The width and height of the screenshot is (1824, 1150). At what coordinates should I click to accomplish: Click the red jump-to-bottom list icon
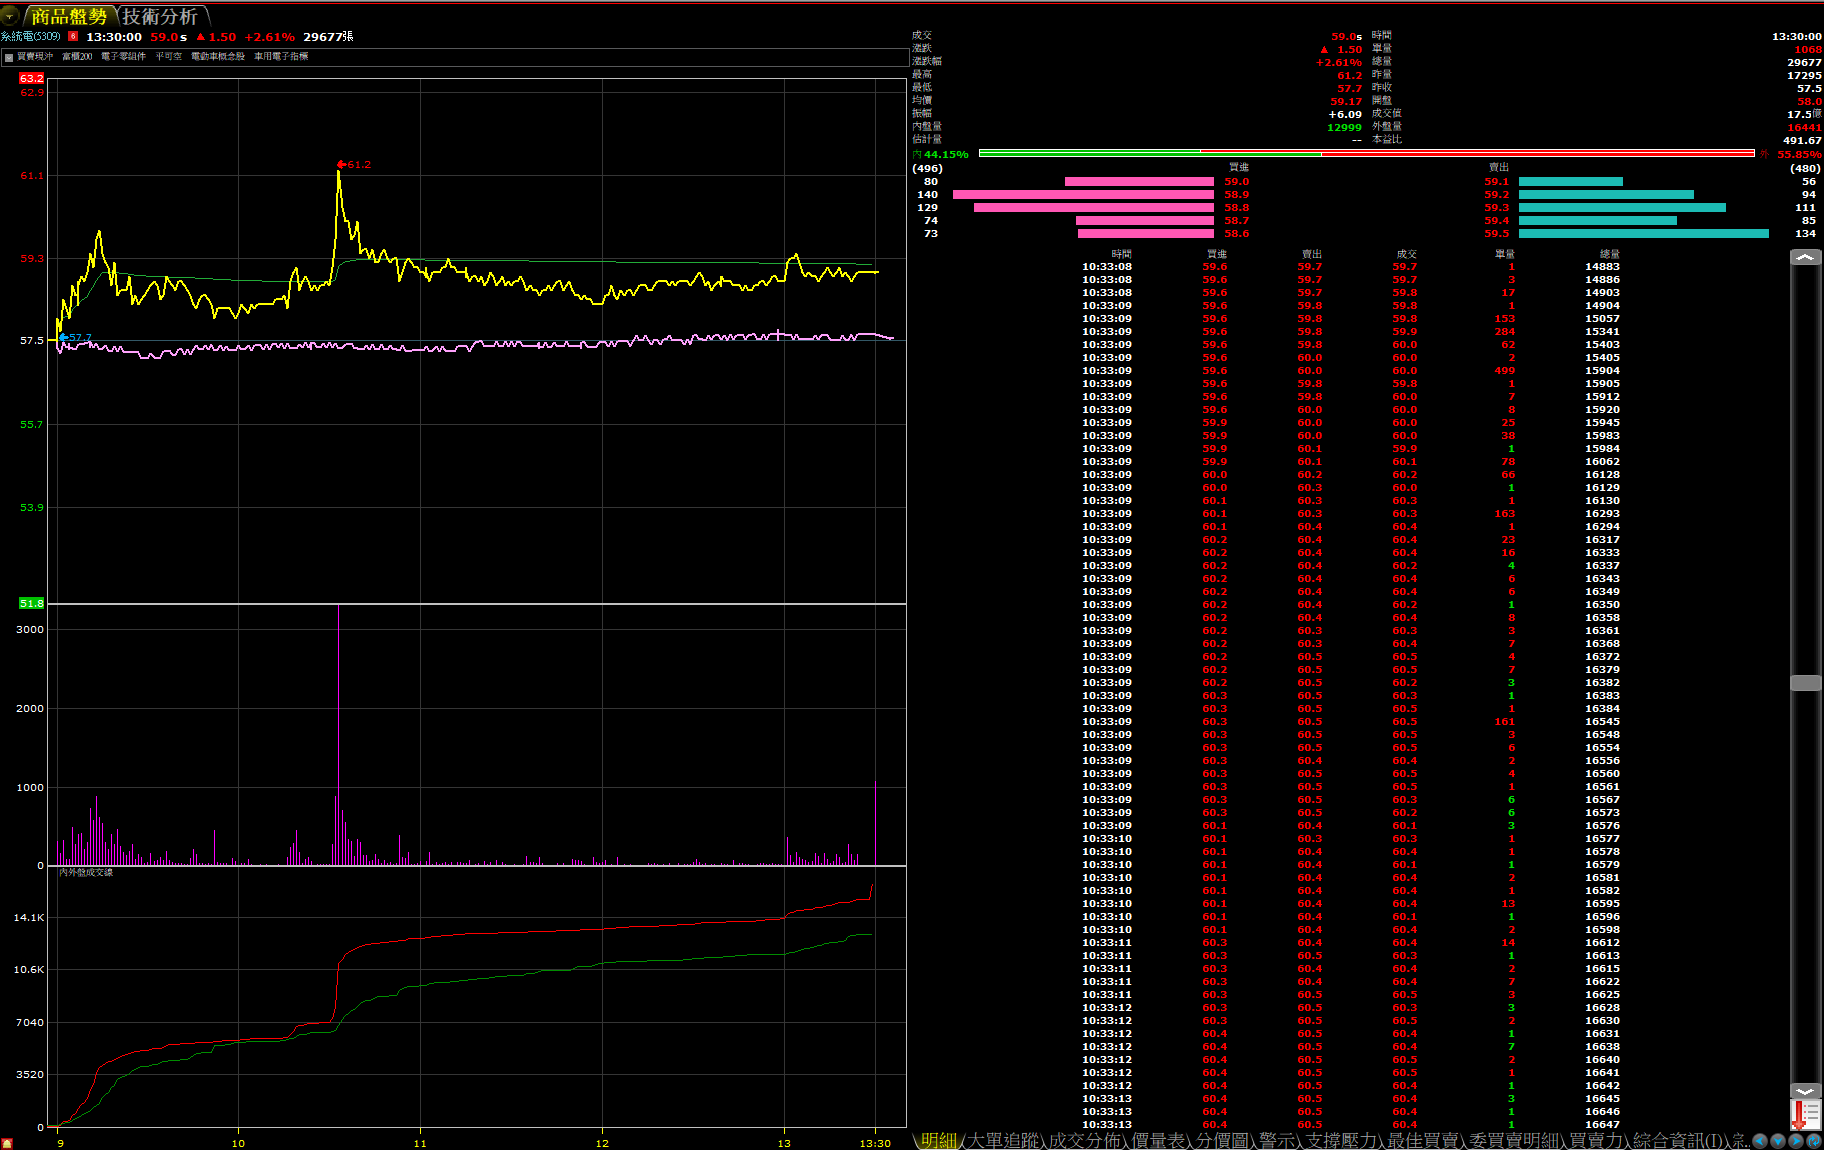coord(1805,1114)
